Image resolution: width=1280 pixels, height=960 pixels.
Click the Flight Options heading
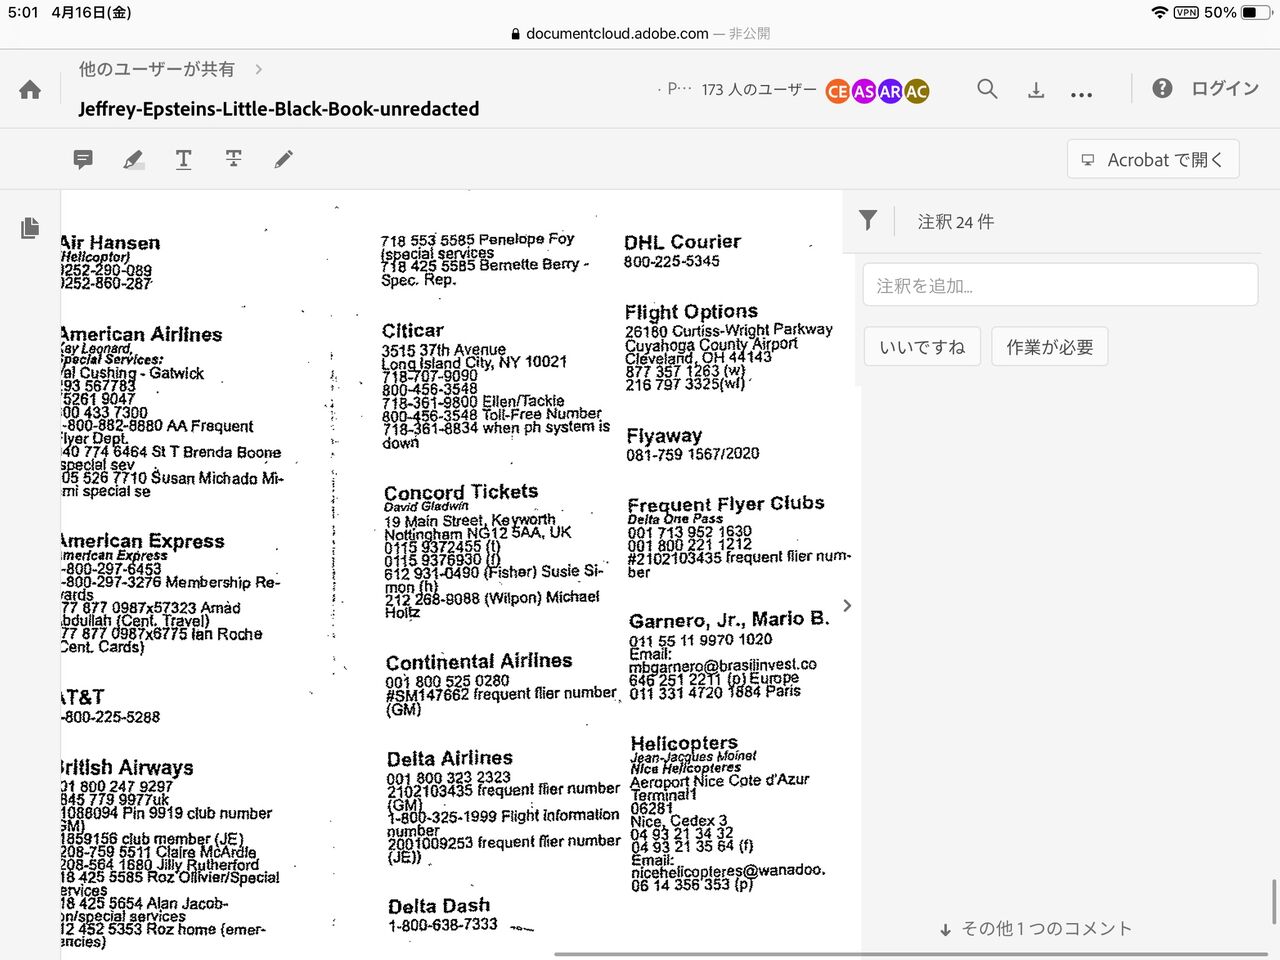pos(691,312)
